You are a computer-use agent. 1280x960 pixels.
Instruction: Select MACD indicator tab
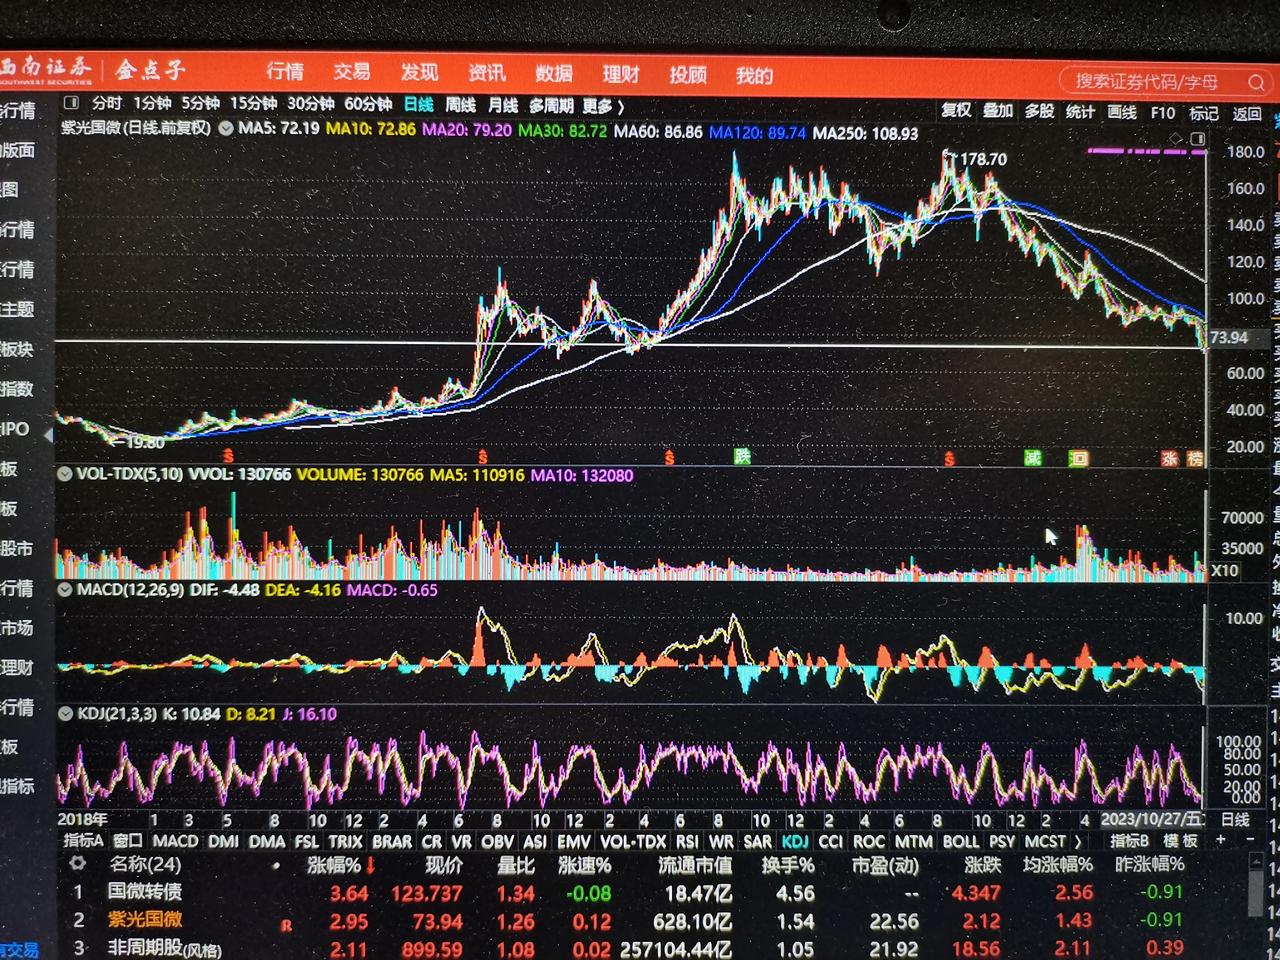[x=175, y=841]
